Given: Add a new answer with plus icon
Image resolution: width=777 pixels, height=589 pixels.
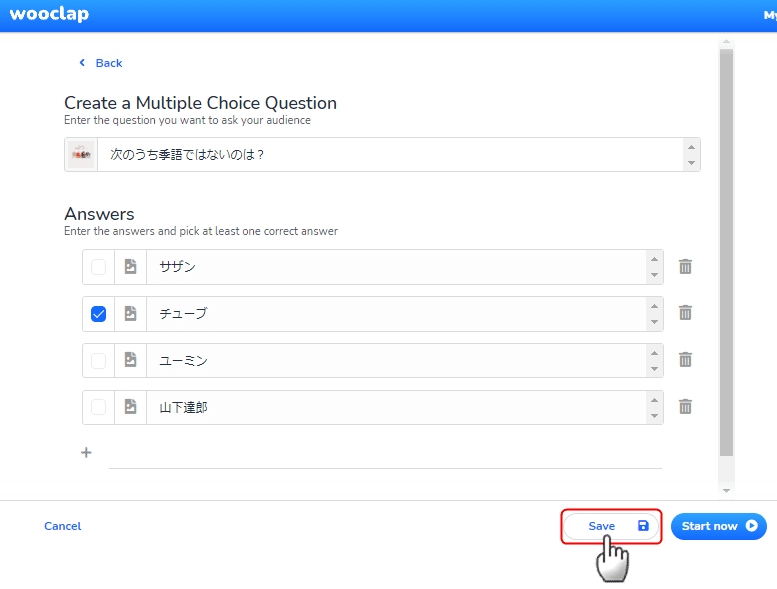Looking at the screenshot, I should tap(86, 453).
